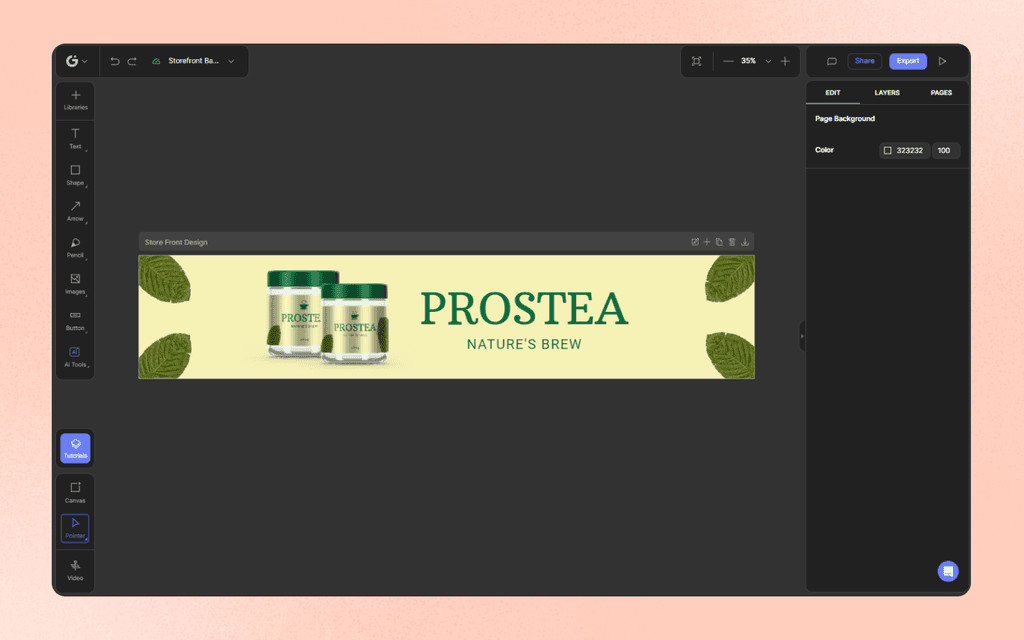Open the Arrow tool
The width and height of the screenshot is (1024, 640).
coord(75,211)
